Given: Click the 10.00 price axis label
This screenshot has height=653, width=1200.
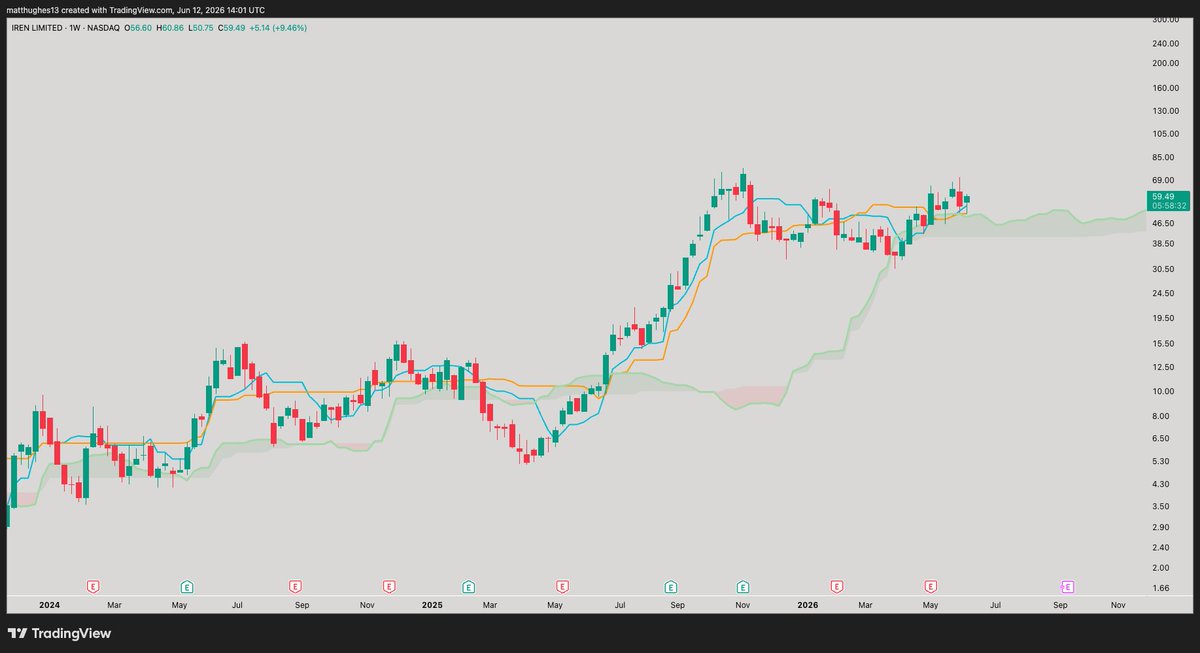Looking at the screenshot, I should point(1163,391).
